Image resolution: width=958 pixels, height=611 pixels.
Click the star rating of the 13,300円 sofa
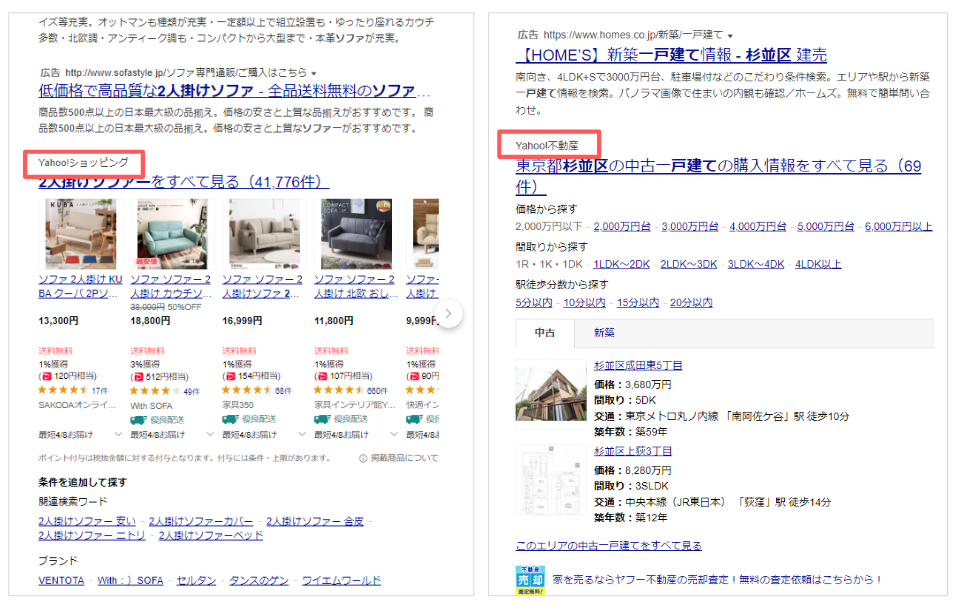(63, 390)
